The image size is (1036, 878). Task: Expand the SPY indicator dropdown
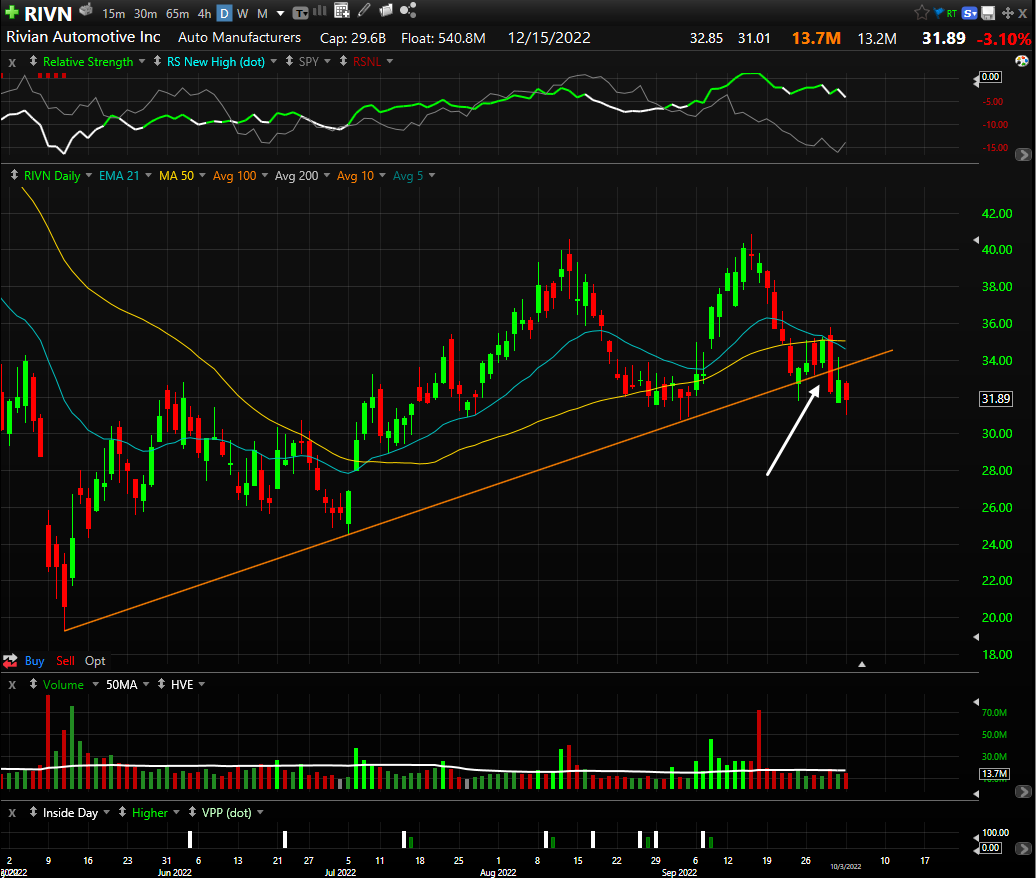(x=328, y=61)
